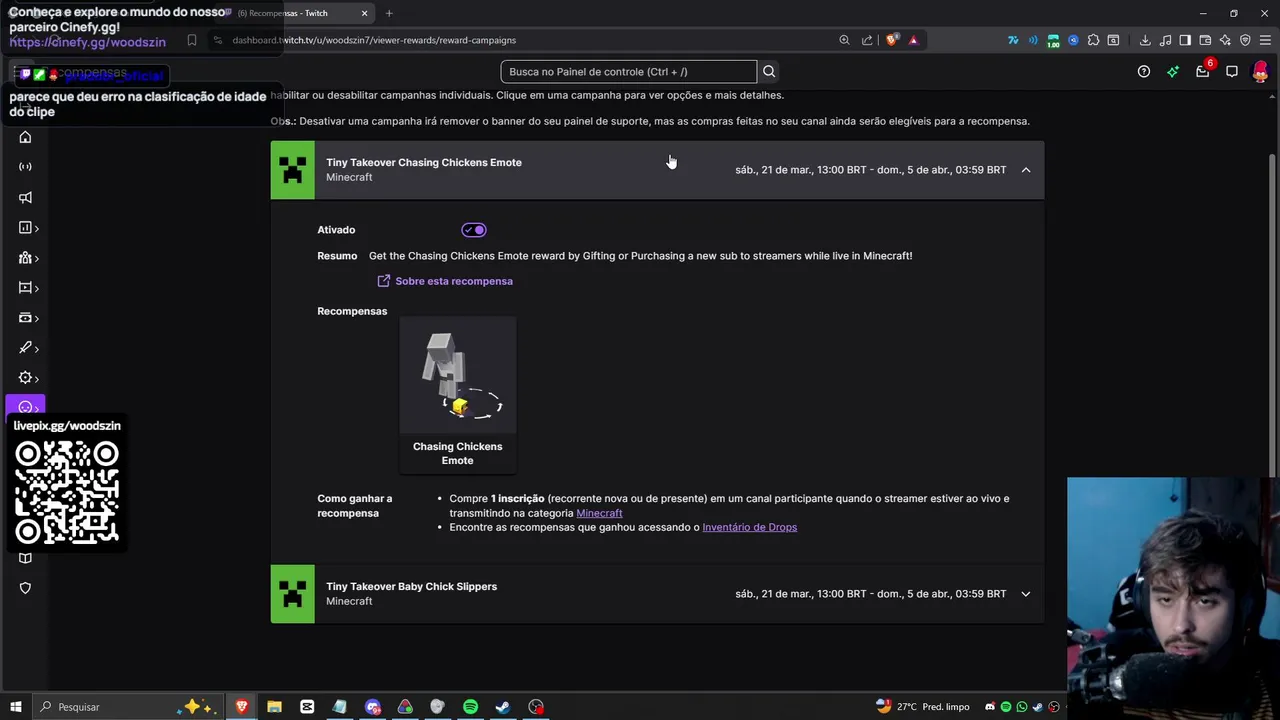Click the Windows Start button

(x=15, y=707)
